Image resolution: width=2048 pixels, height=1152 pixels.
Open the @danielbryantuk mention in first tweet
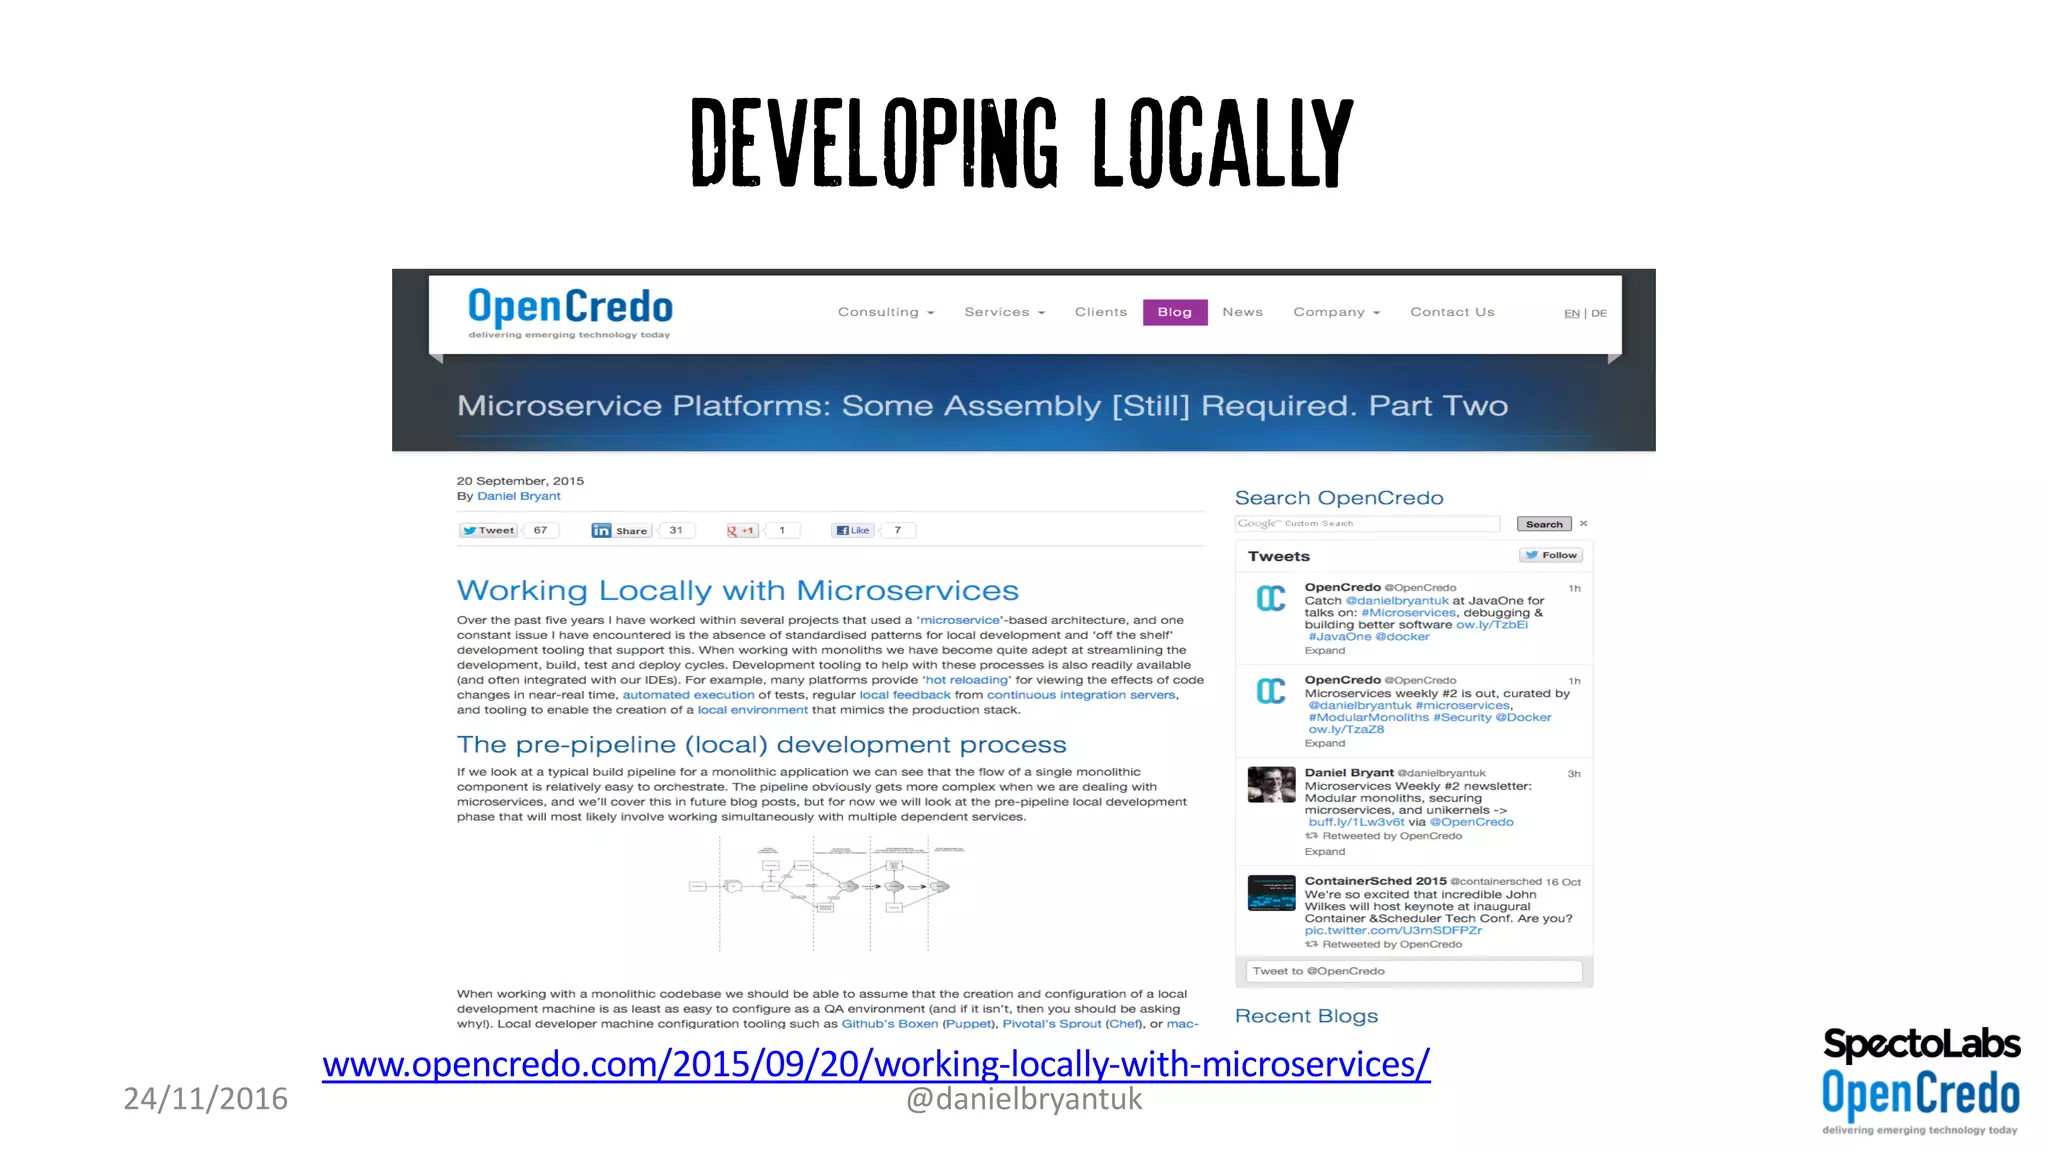click(x=1397, y=601)
